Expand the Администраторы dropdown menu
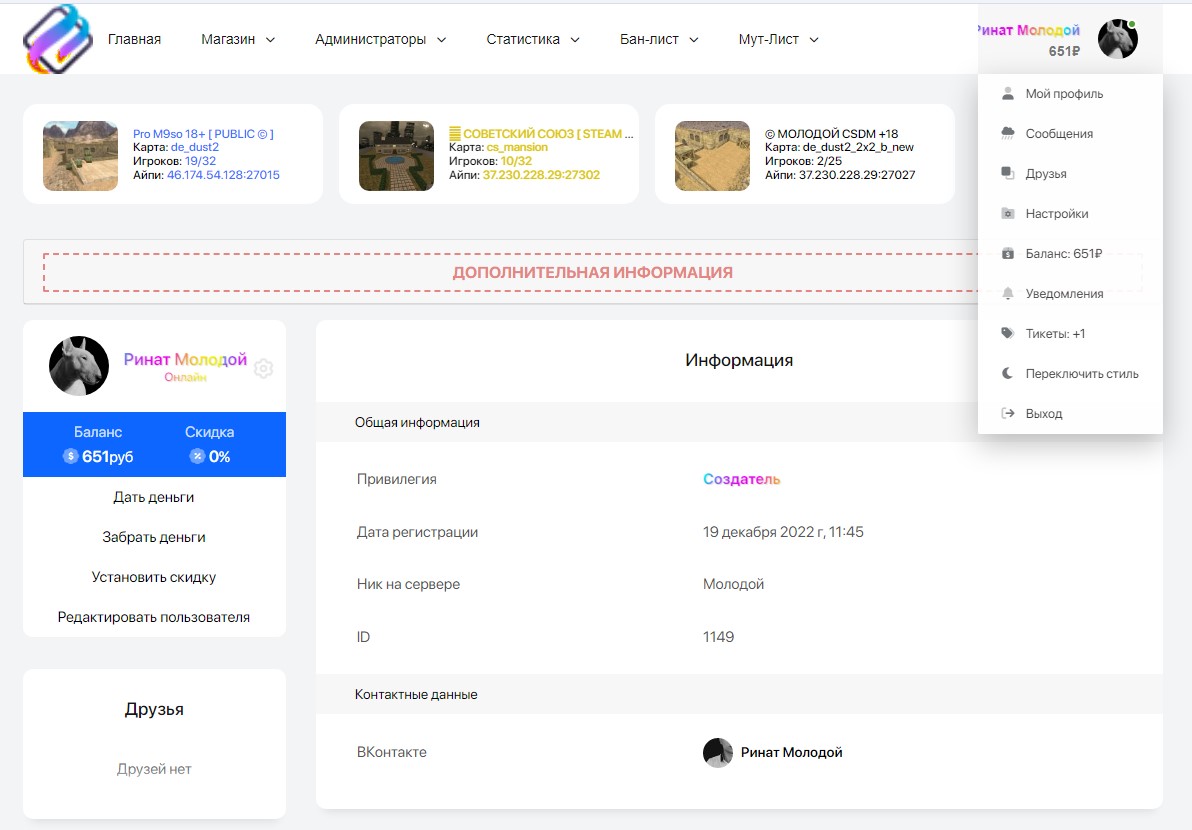The height and width of the screenshot is (830, 1192). click(x=380, y=40)
